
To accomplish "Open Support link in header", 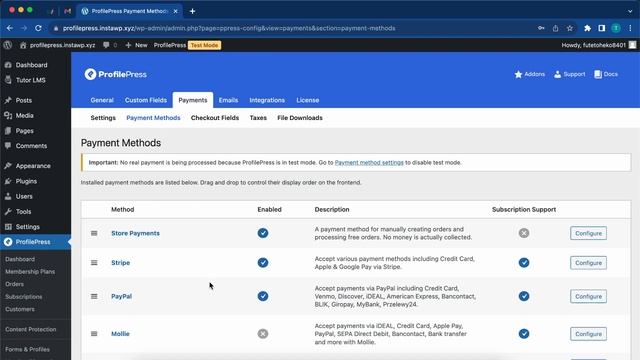I will [569, 74].
